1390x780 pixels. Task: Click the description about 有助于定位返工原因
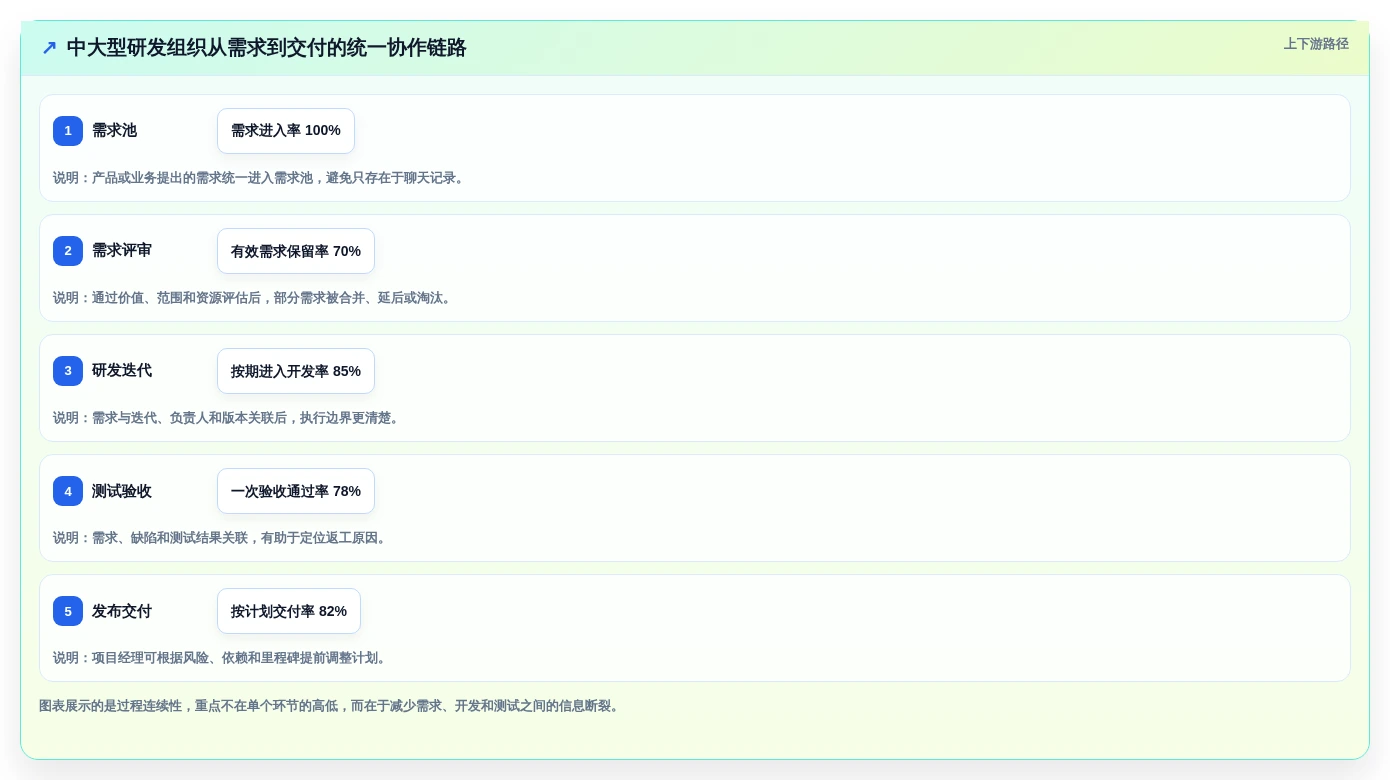pos(221,538)
